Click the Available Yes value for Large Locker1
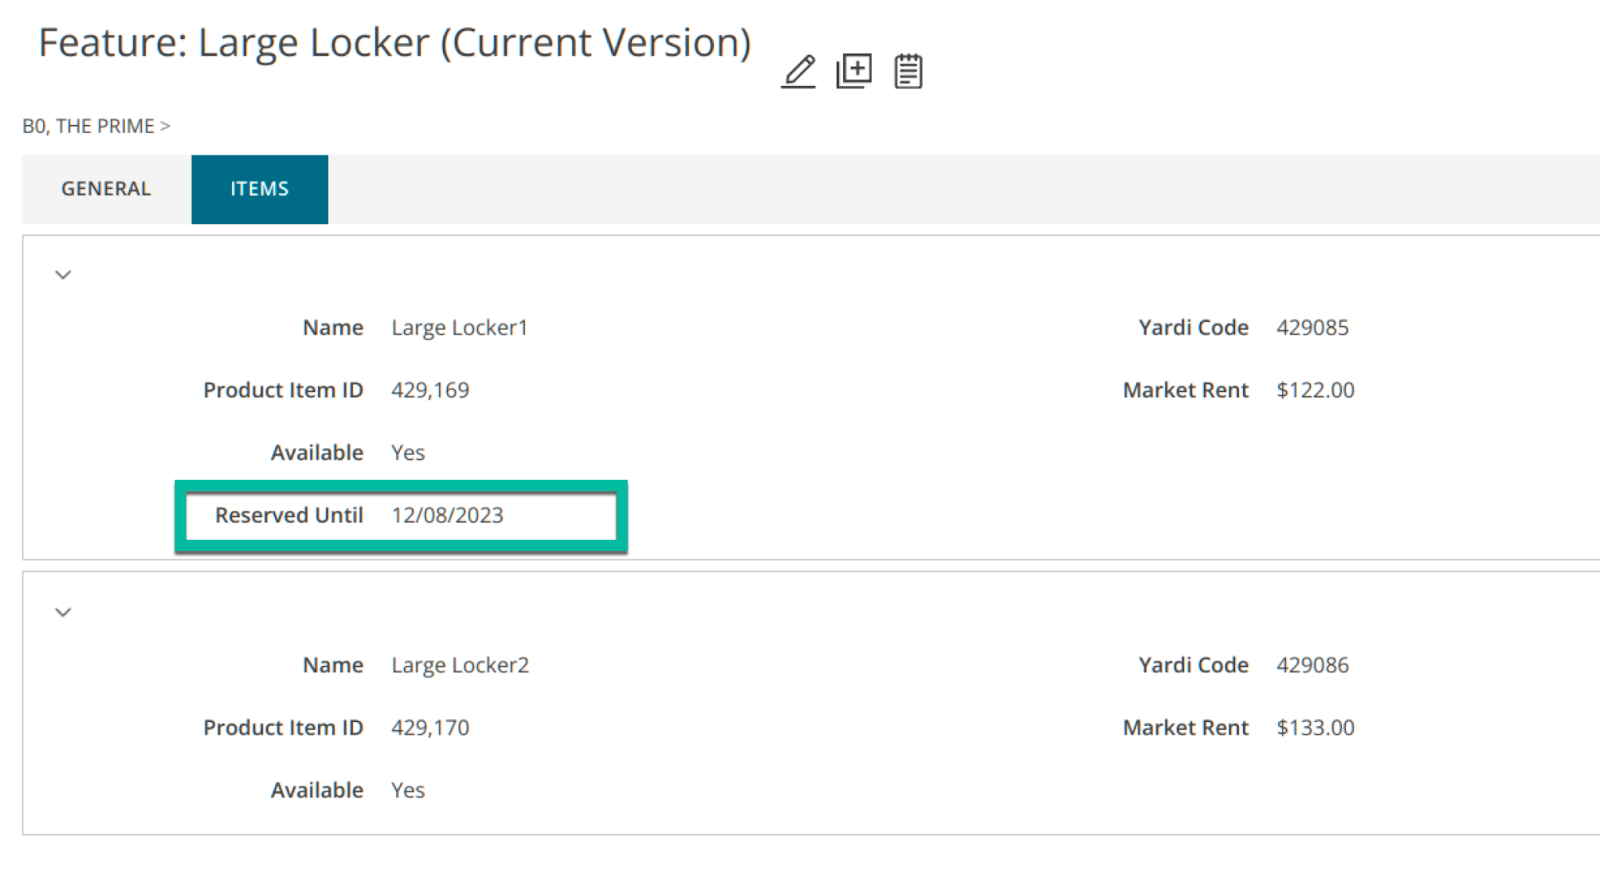1600x894 pixels. [x=408, y=453]
